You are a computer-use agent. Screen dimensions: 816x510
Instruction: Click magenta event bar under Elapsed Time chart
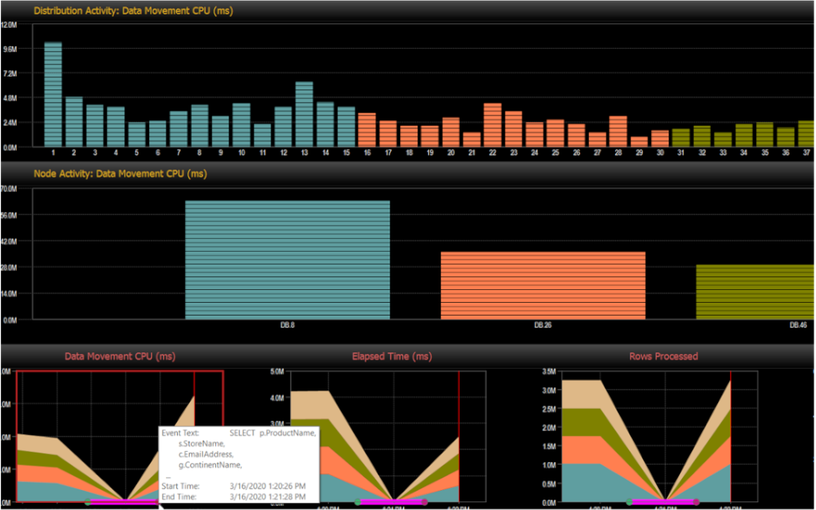tap(391, 502)
